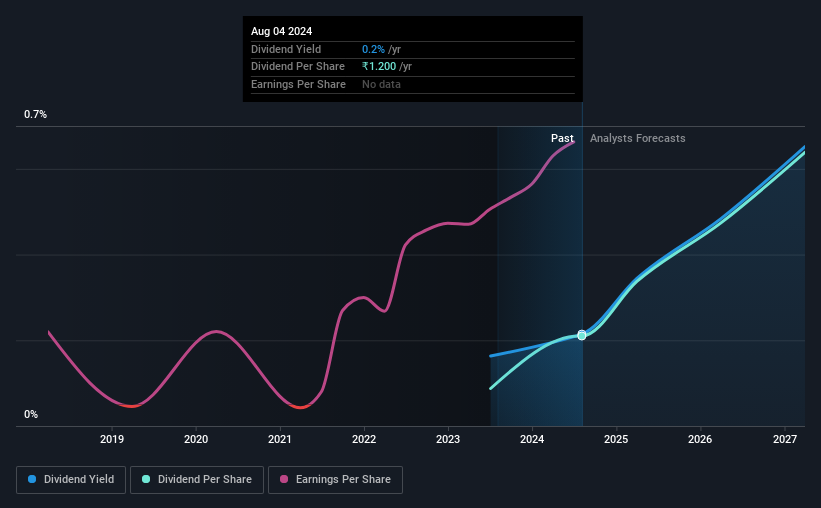Toggle the Dividend Yield legend button
The image size is (821, 508).
71,480
